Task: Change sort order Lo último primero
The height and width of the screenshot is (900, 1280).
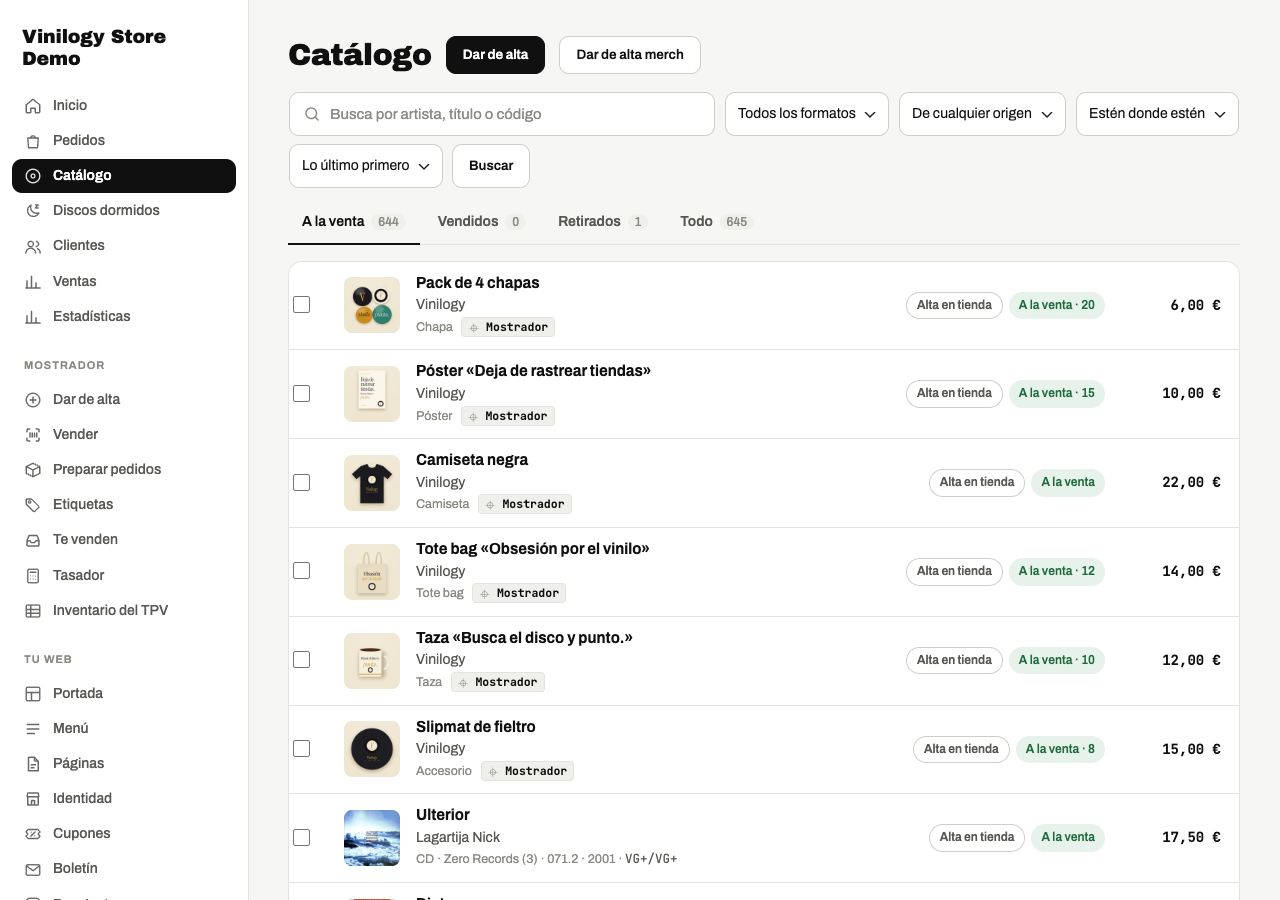Action: click(366, 166)
